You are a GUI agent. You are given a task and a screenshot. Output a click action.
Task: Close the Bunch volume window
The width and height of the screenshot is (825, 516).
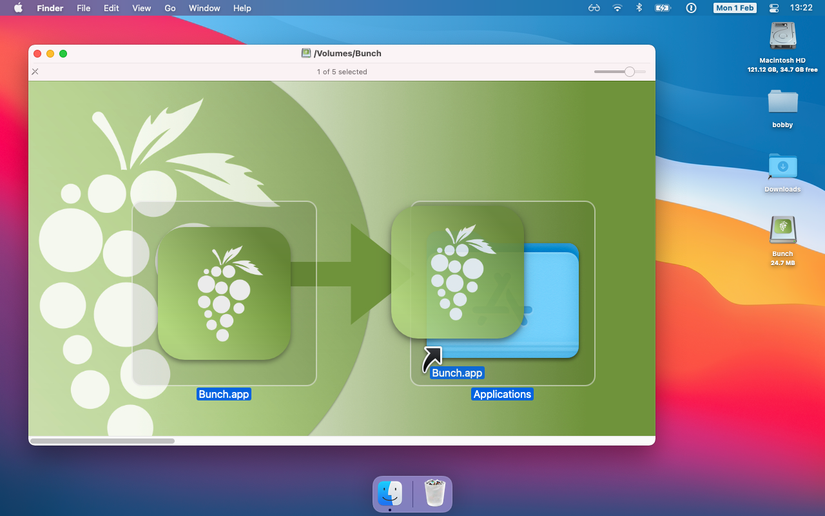[x=37, y=54]
